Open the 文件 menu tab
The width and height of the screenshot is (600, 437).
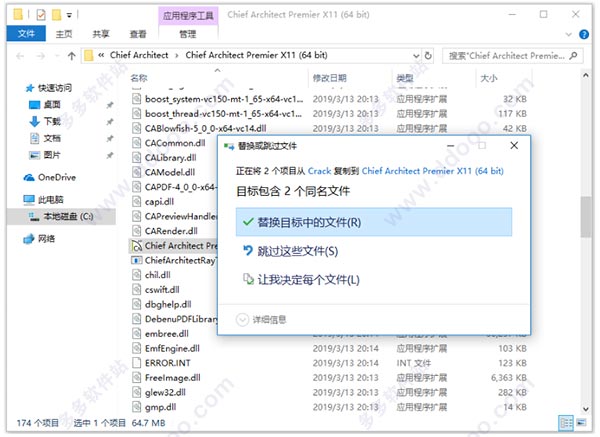pos(26,34)
